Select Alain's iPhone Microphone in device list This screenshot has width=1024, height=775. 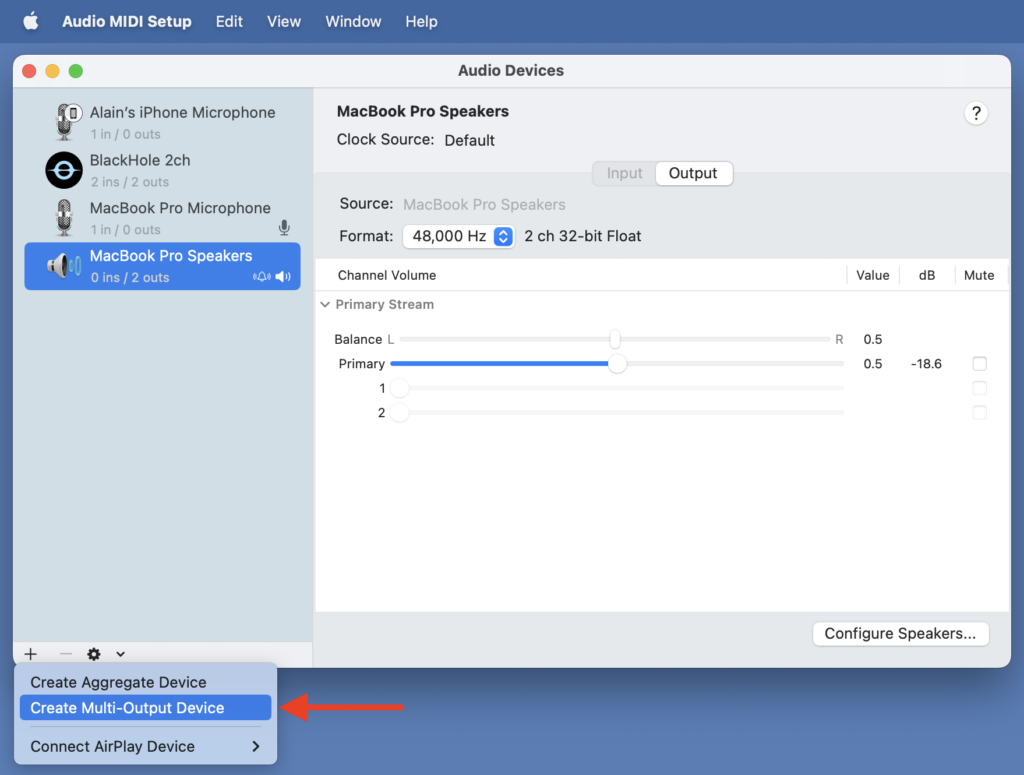163,122
